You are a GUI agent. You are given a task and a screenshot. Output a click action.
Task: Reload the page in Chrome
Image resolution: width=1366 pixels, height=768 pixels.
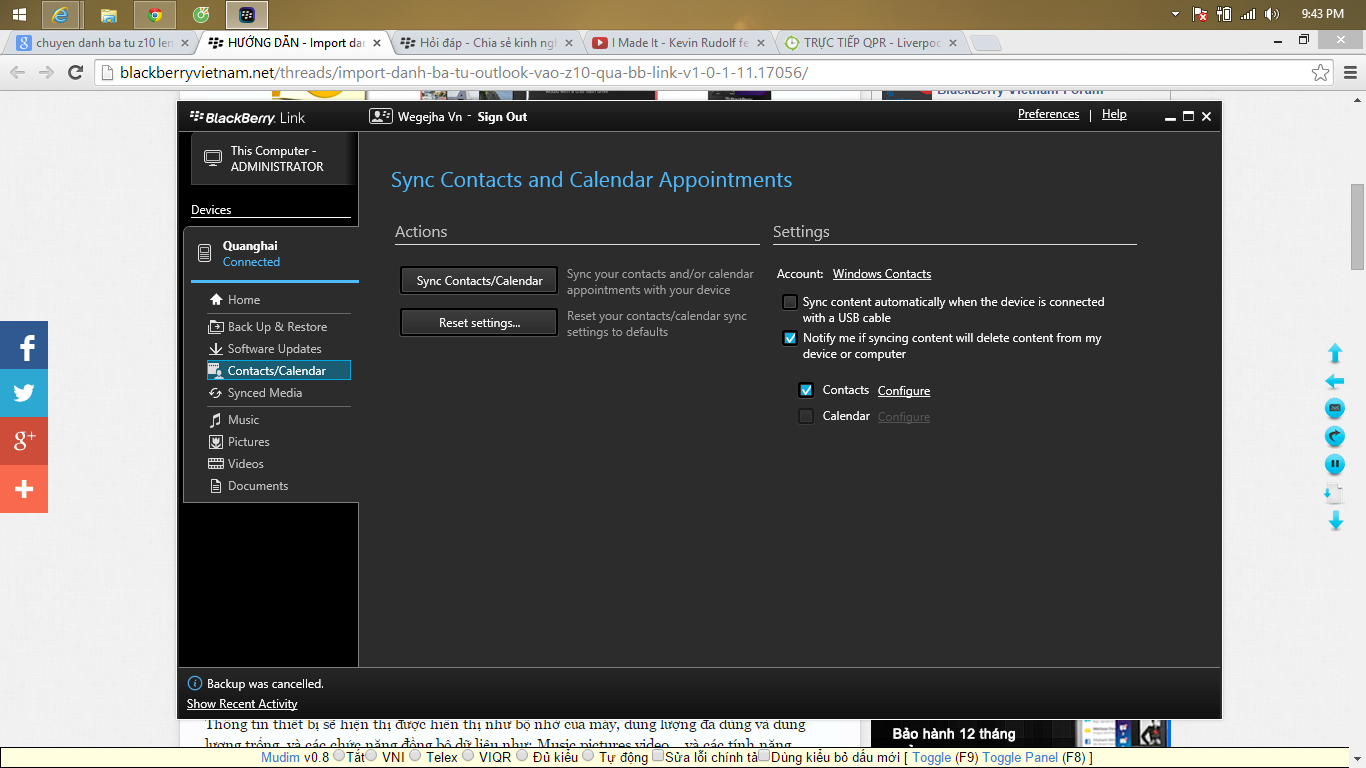pyautogui.click(x=75, y=72)
